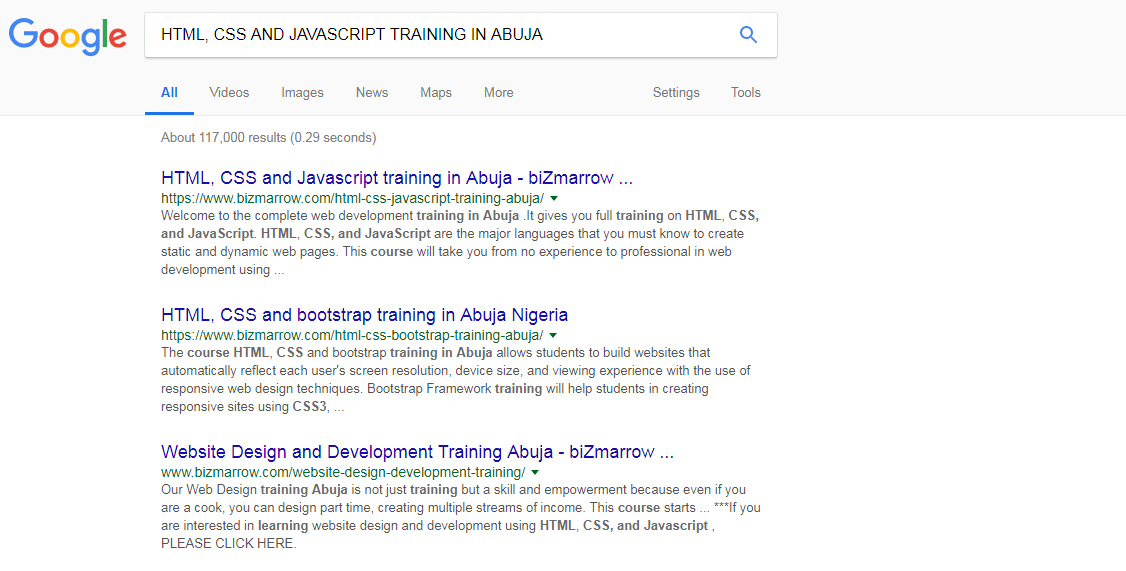This screenshot has height=571, width=1126.
Task: Open the Google logo homepage
Action: pos(68,37)
